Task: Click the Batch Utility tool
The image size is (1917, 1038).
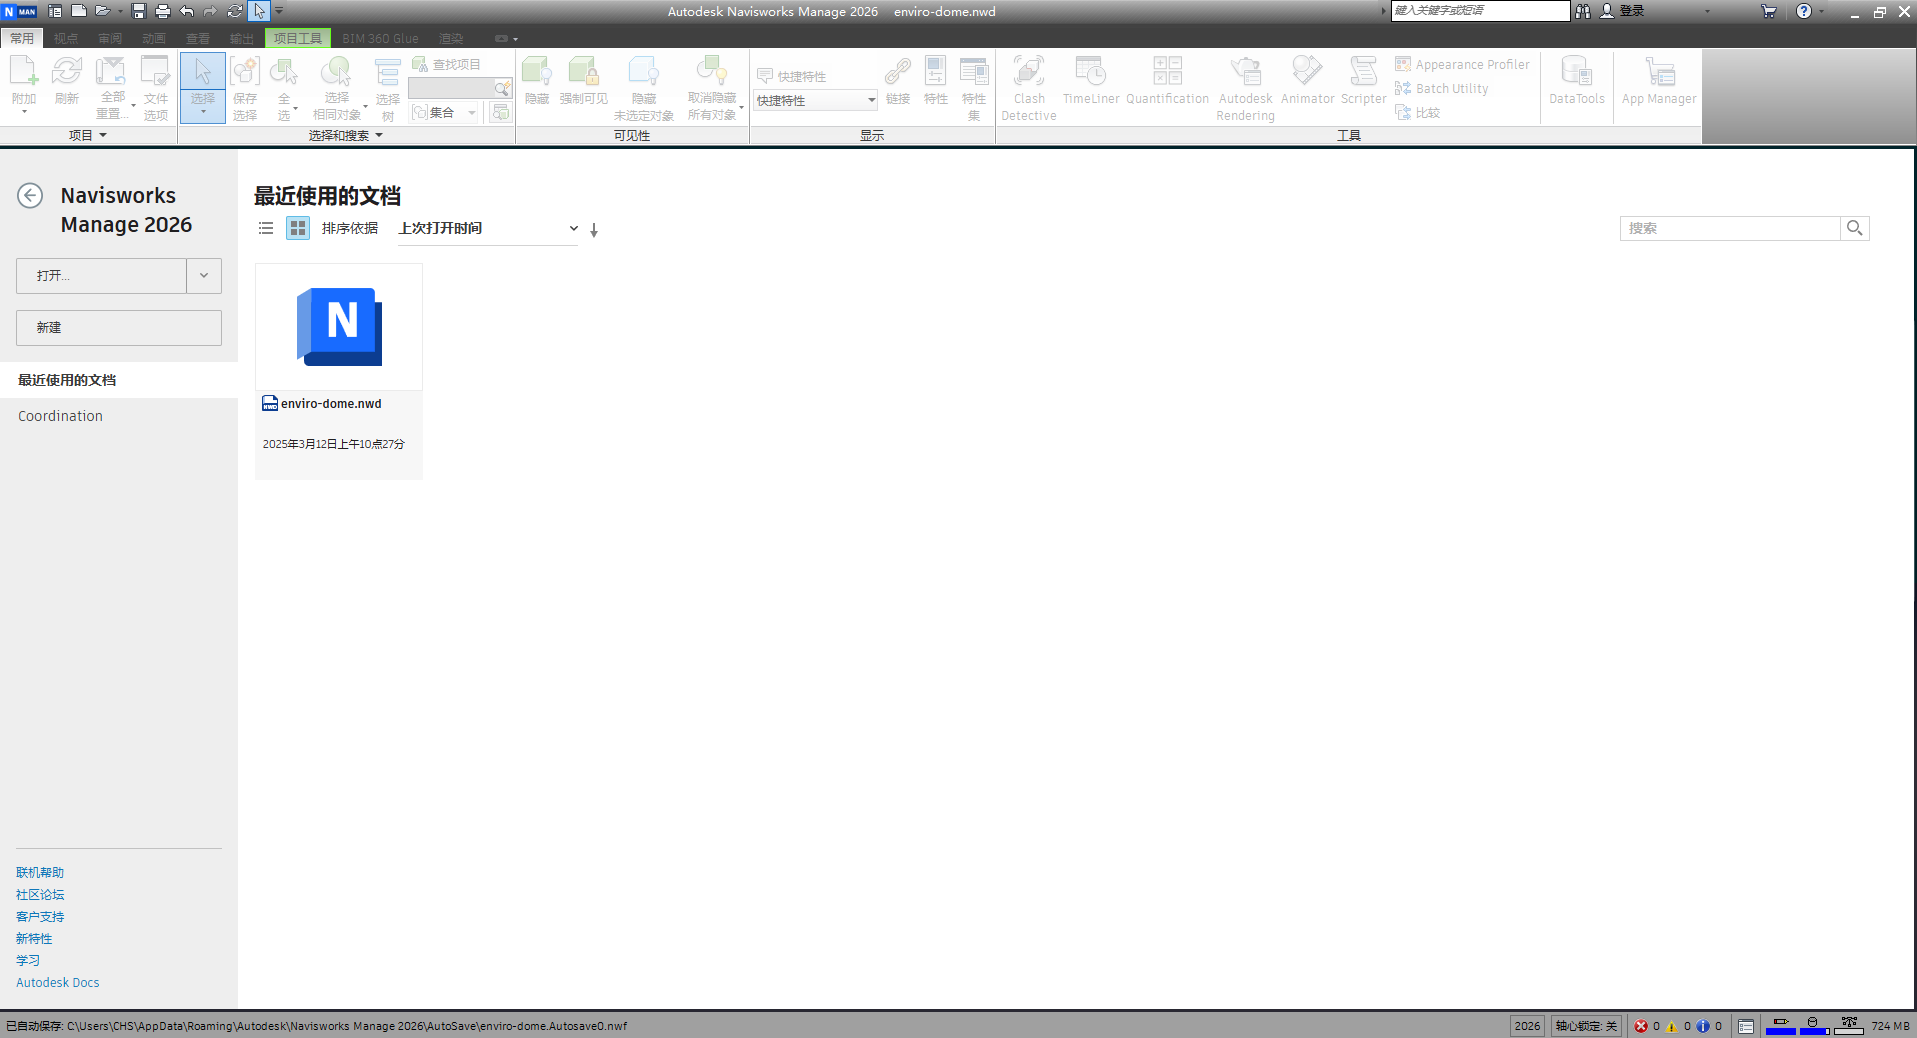Action: pos(1442,88)
